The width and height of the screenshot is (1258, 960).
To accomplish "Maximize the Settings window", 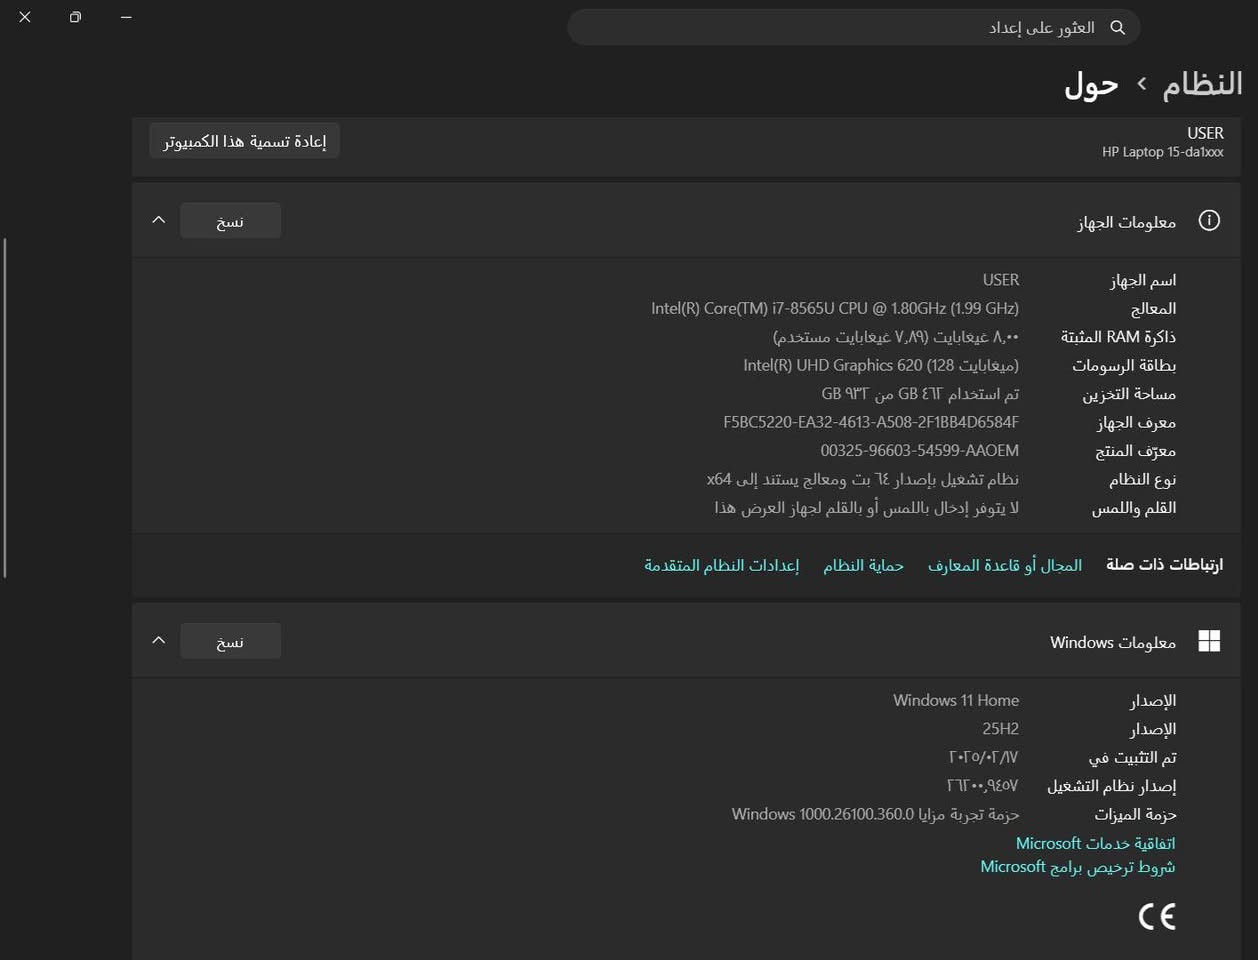I will pos(75,17).
